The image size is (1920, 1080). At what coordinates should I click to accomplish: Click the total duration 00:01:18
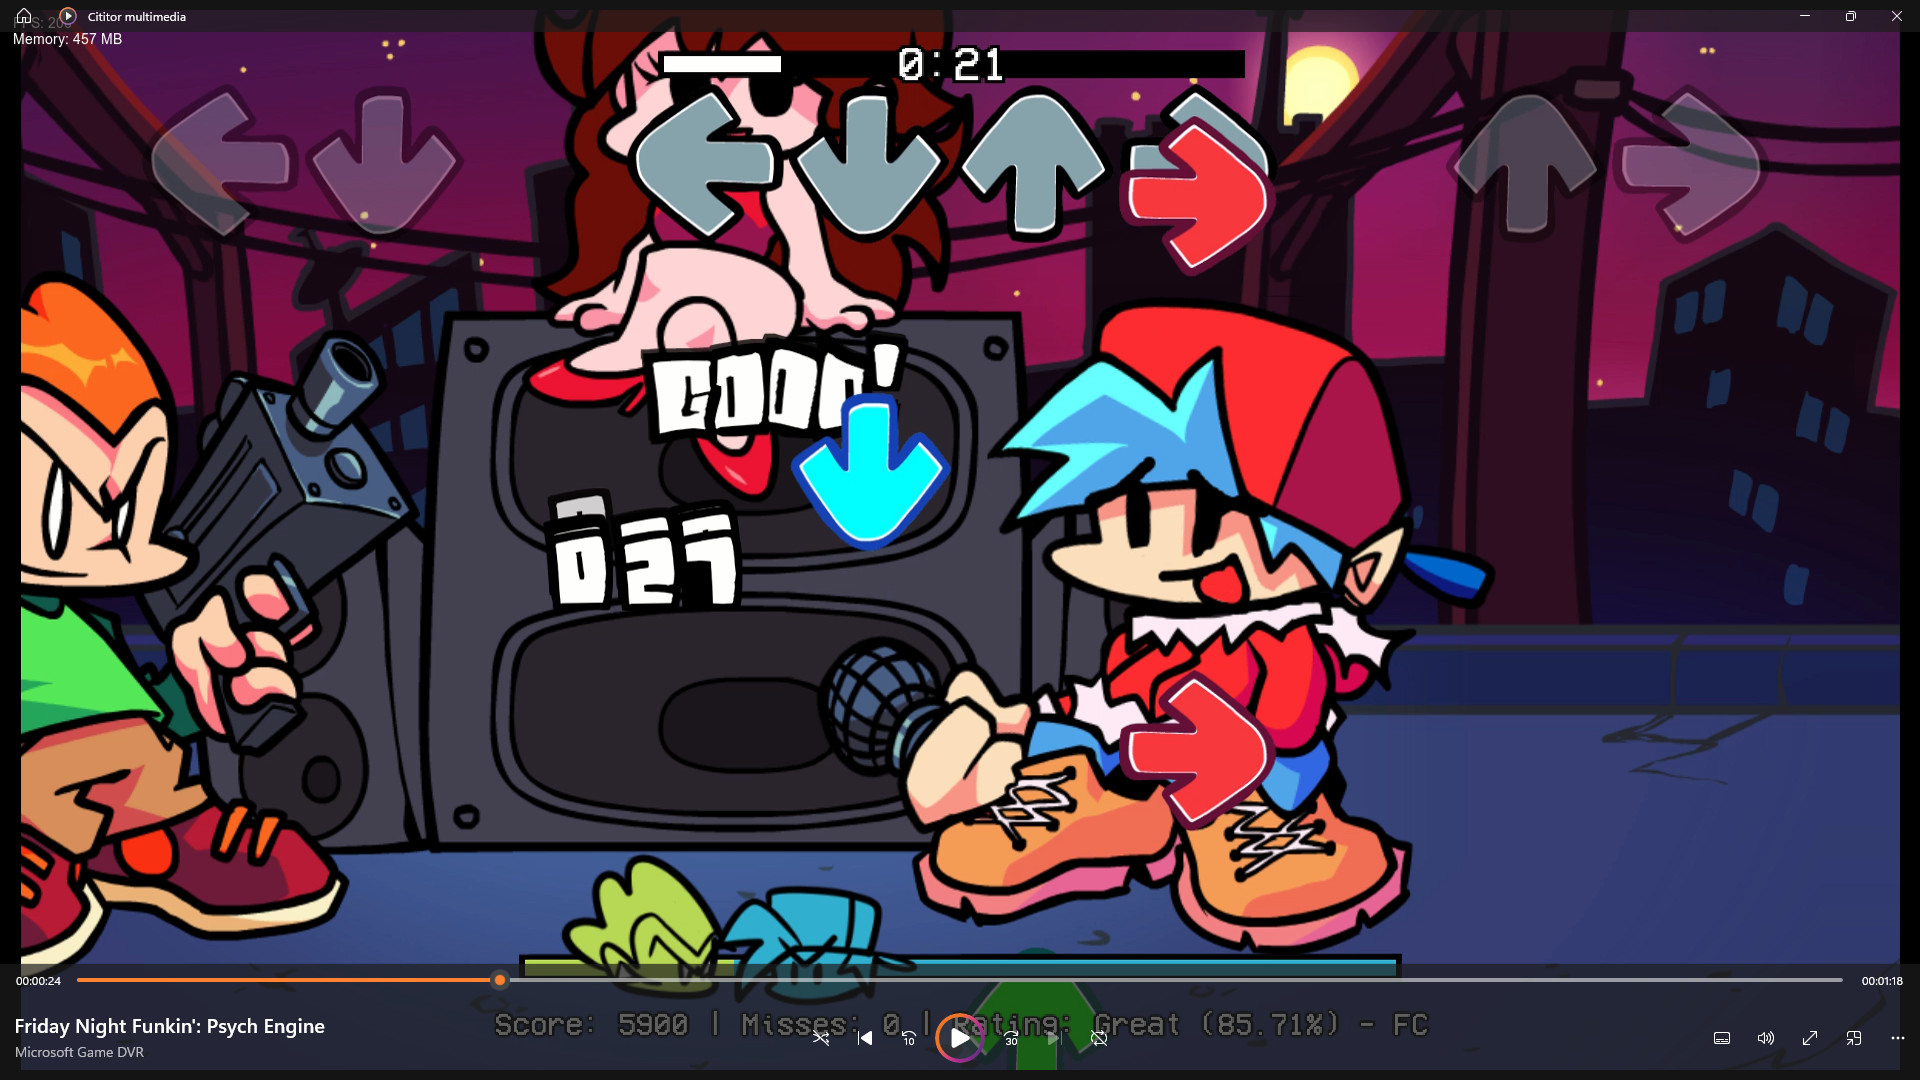[1882, 981]
